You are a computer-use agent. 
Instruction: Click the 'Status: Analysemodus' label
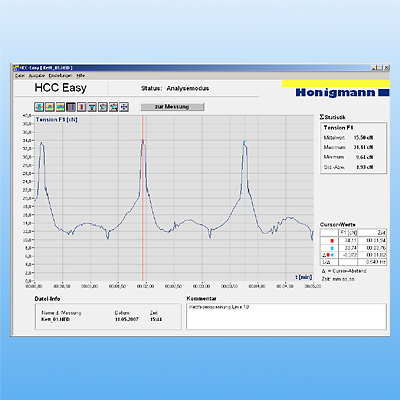coord(175,89)
